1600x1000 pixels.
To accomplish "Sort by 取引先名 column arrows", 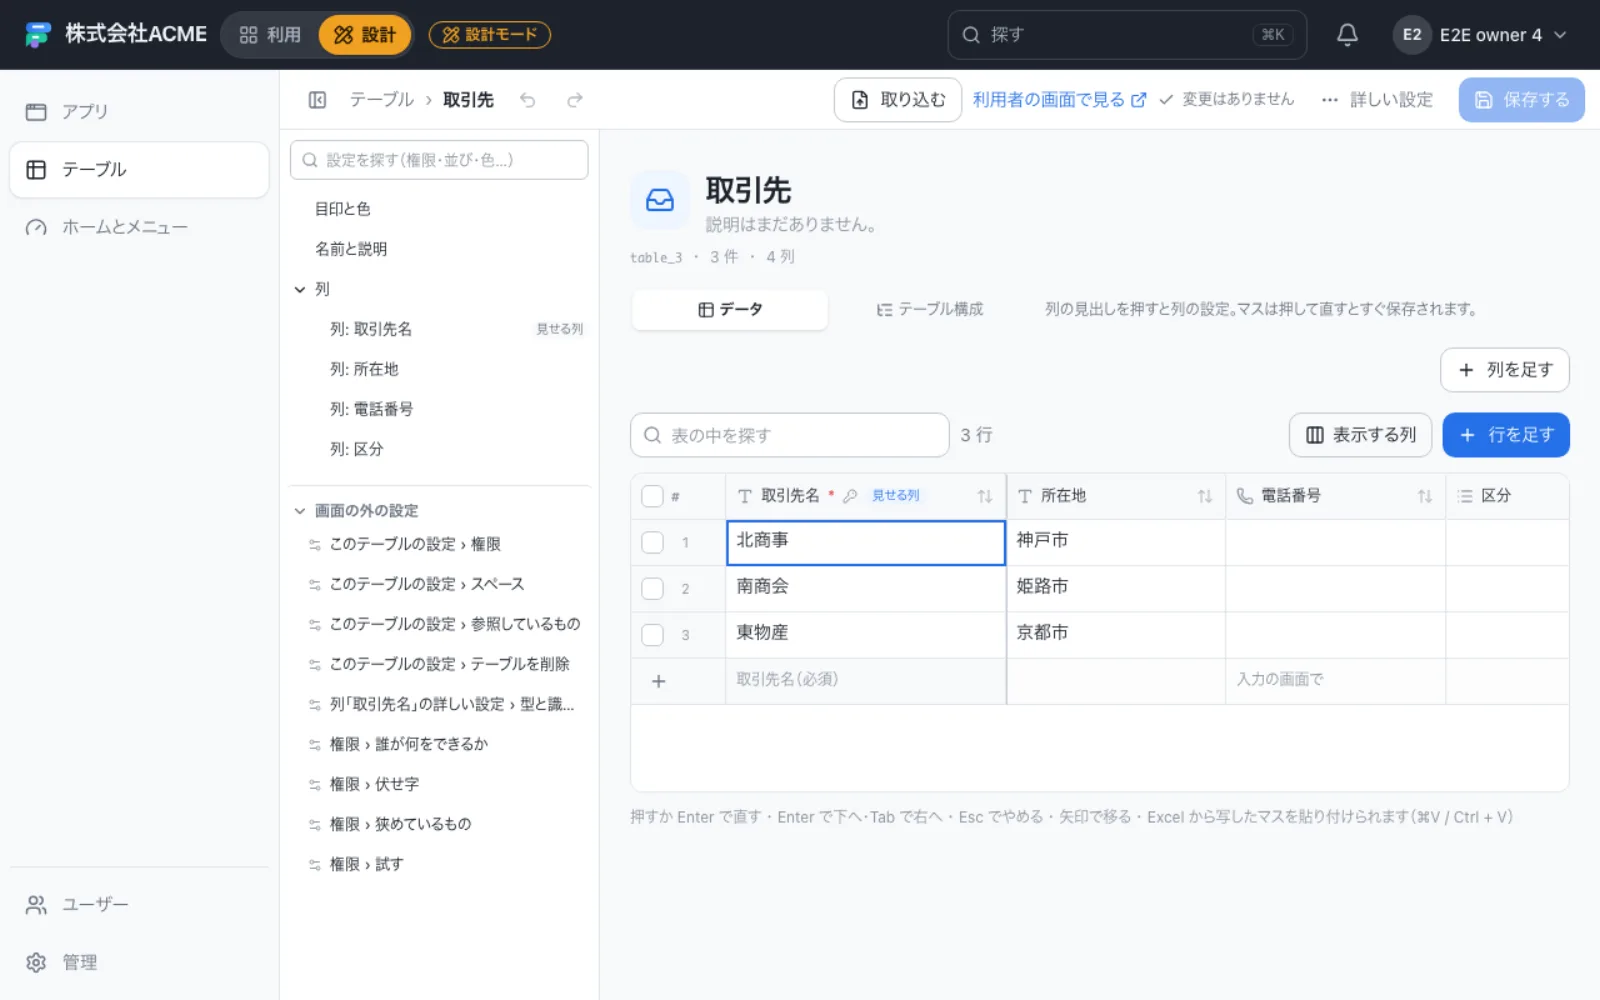I will click(985, 496).
